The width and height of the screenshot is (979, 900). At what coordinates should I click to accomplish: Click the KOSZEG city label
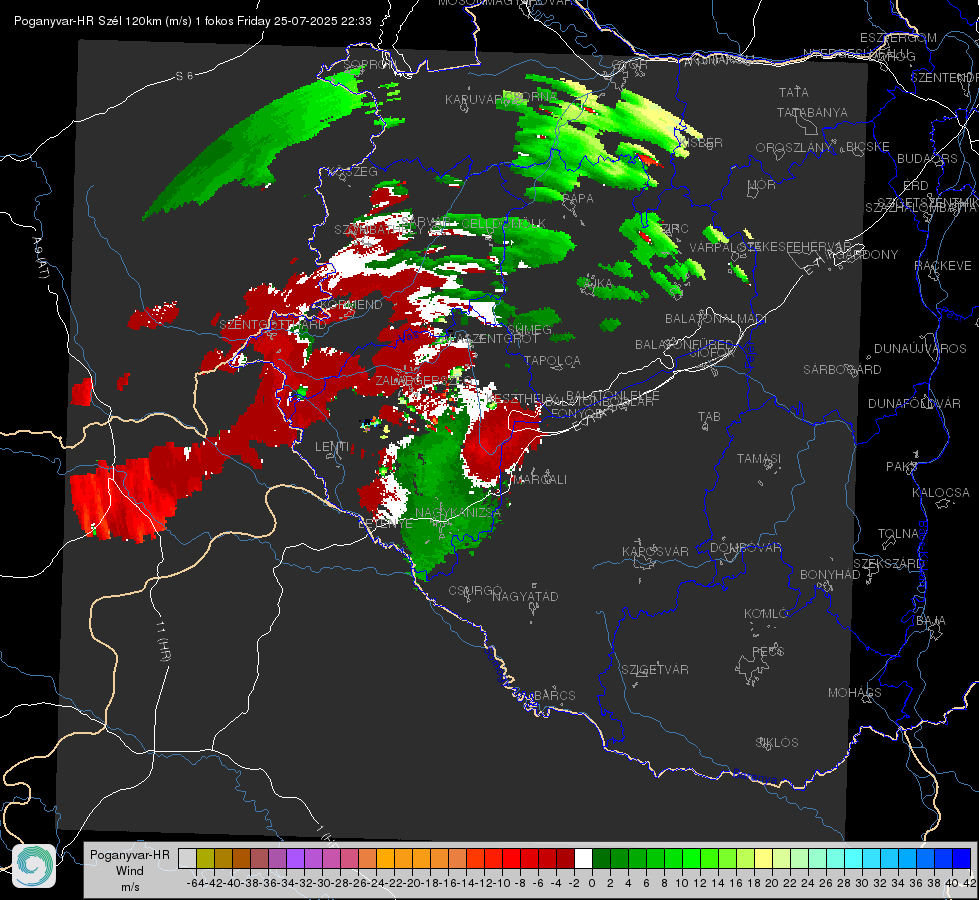[x=353, y=172]
